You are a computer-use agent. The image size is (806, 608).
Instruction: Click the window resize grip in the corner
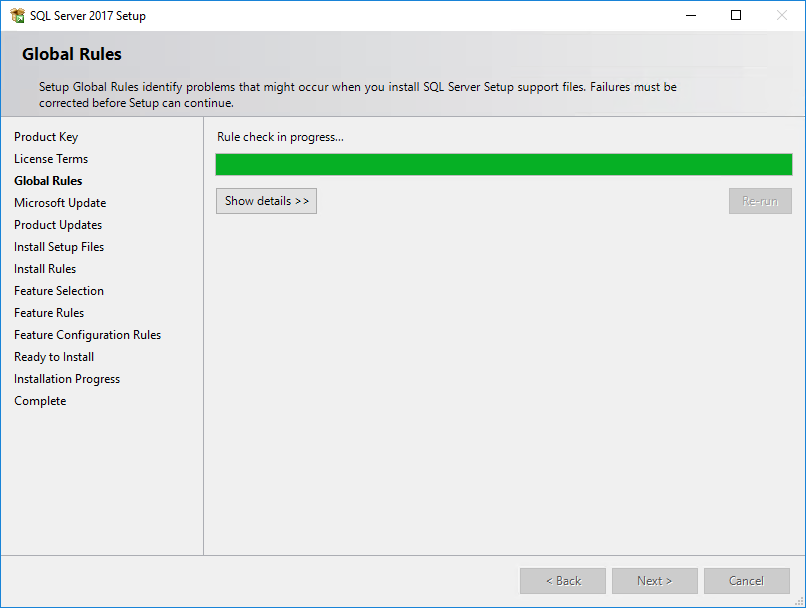799,601
